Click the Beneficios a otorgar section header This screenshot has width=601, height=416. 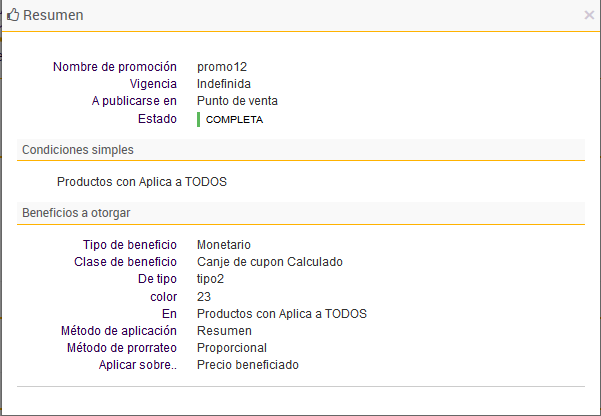pyautogui.click(x=76, y=213)
